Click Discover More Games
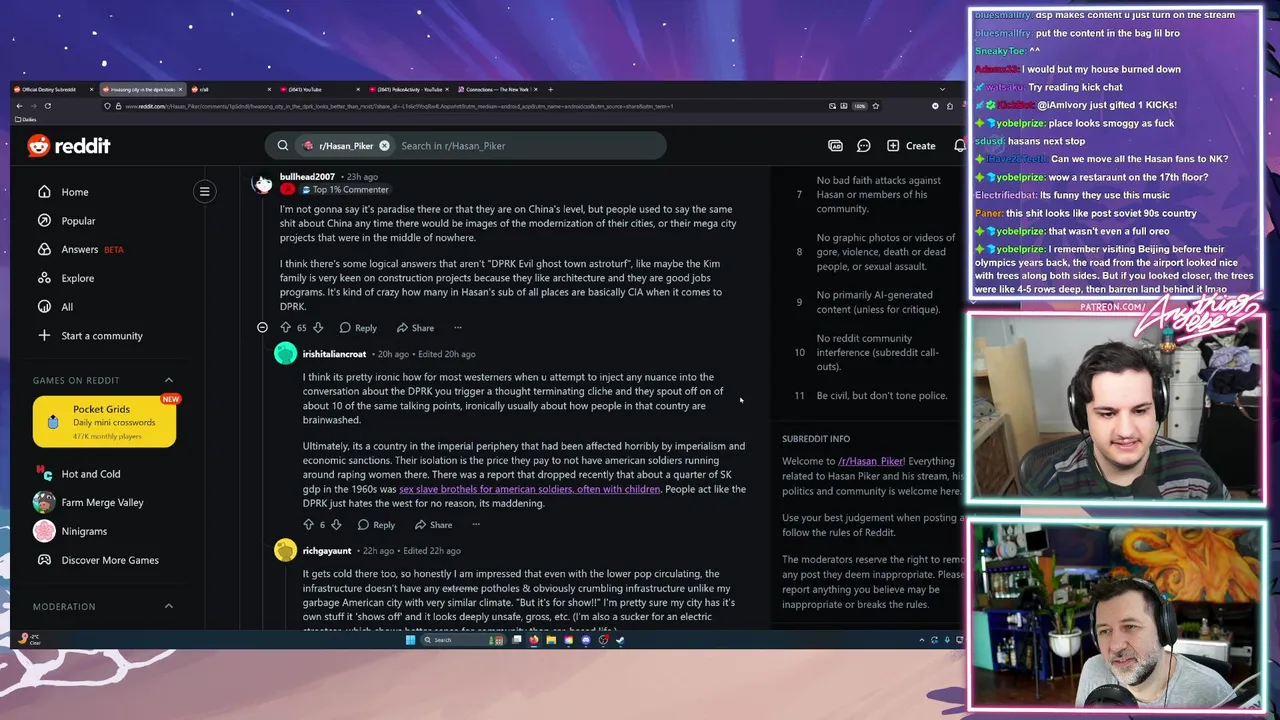 point(110,560)
